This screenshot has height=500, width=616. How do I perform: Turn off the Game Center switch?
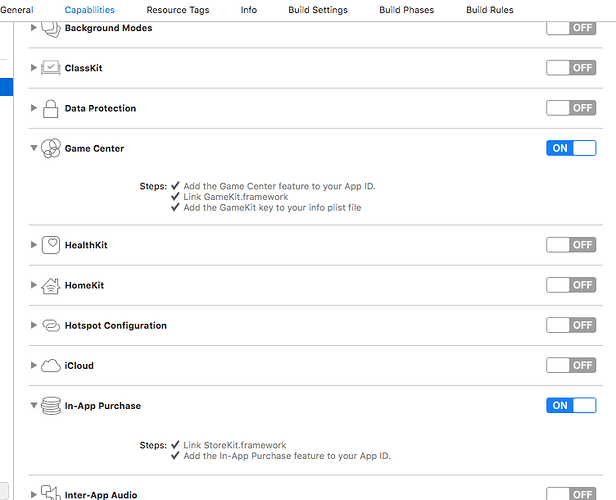571,148
